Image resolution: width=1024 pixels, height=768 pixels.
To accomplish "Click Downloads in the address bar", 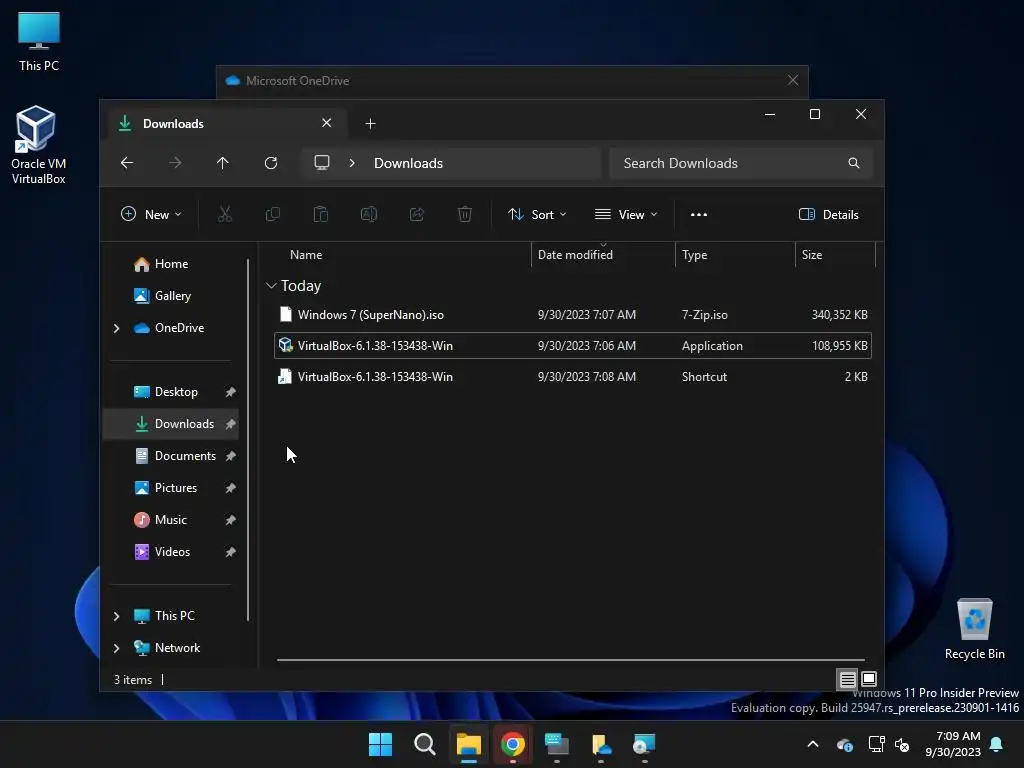I will 408,163.
